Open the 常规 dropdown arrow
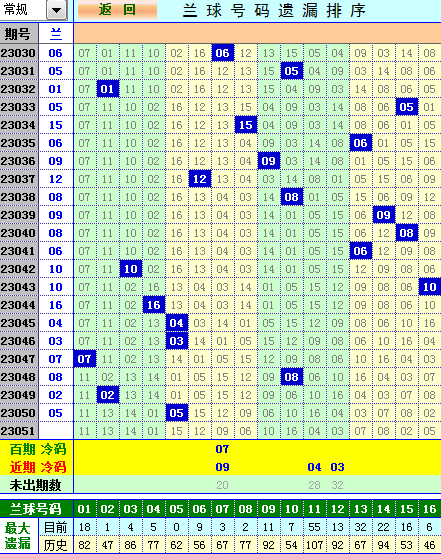This screenshot has width=441, height=554. 57,10
